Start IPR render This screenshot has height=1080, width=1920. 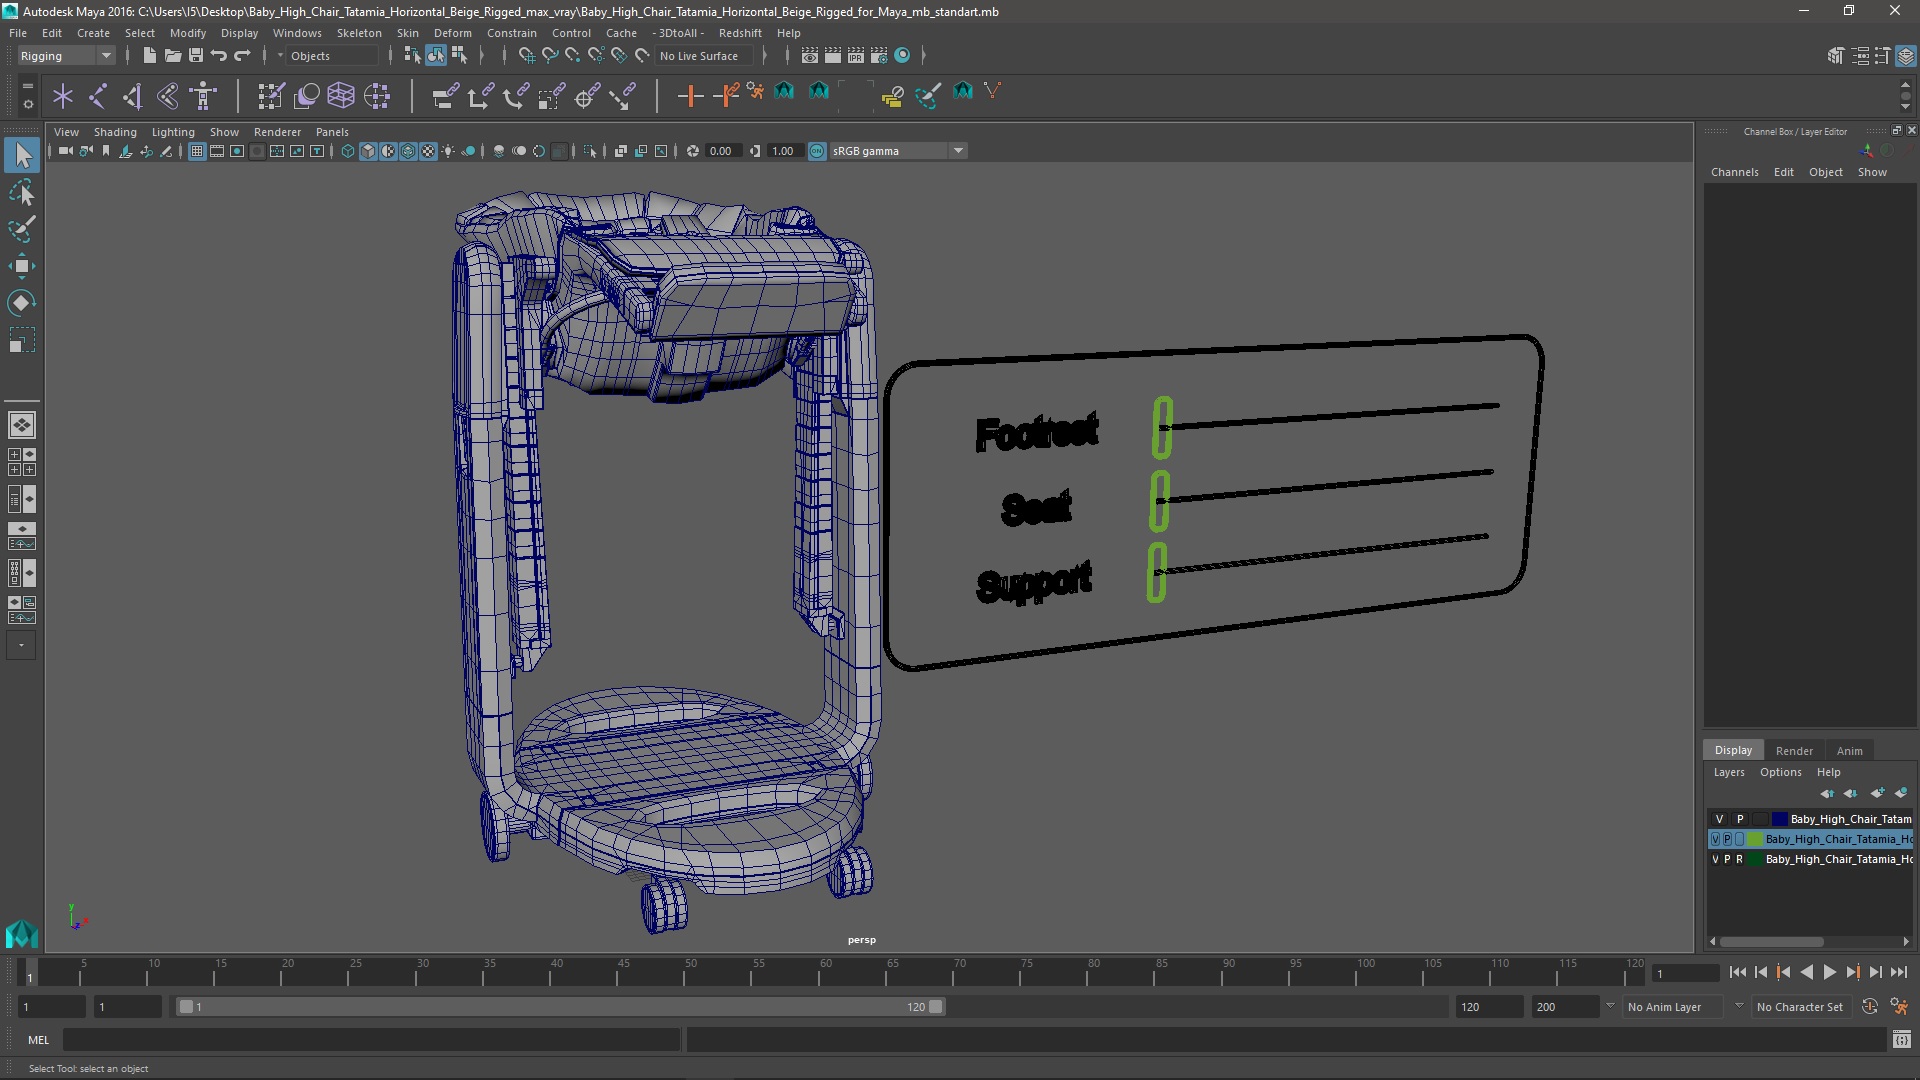(x=856, y=56)
